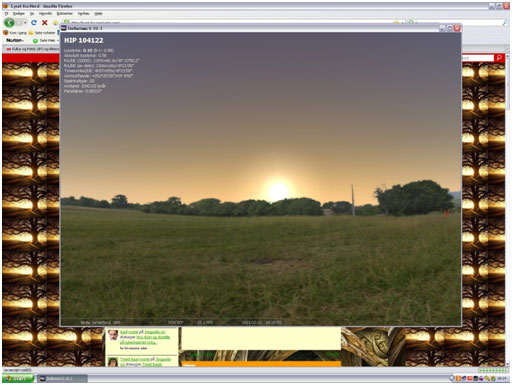Screen dimensions: 512x385
Task: Select the Kultur og Folkd browser tab
Action: pyautogui.click(x=32, y=49)
